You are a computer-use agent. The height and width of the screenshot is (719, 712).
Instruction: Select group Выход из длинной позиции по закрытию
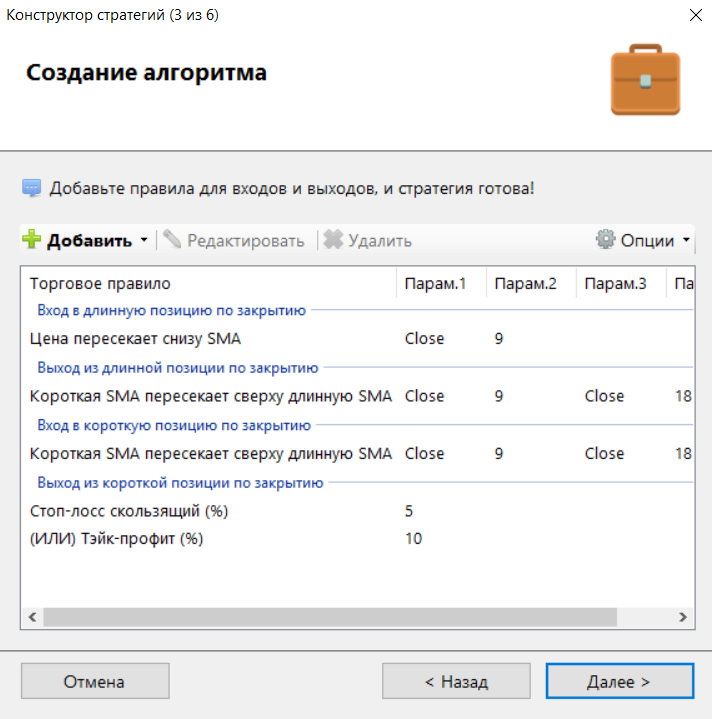click(x=177, y=368)
